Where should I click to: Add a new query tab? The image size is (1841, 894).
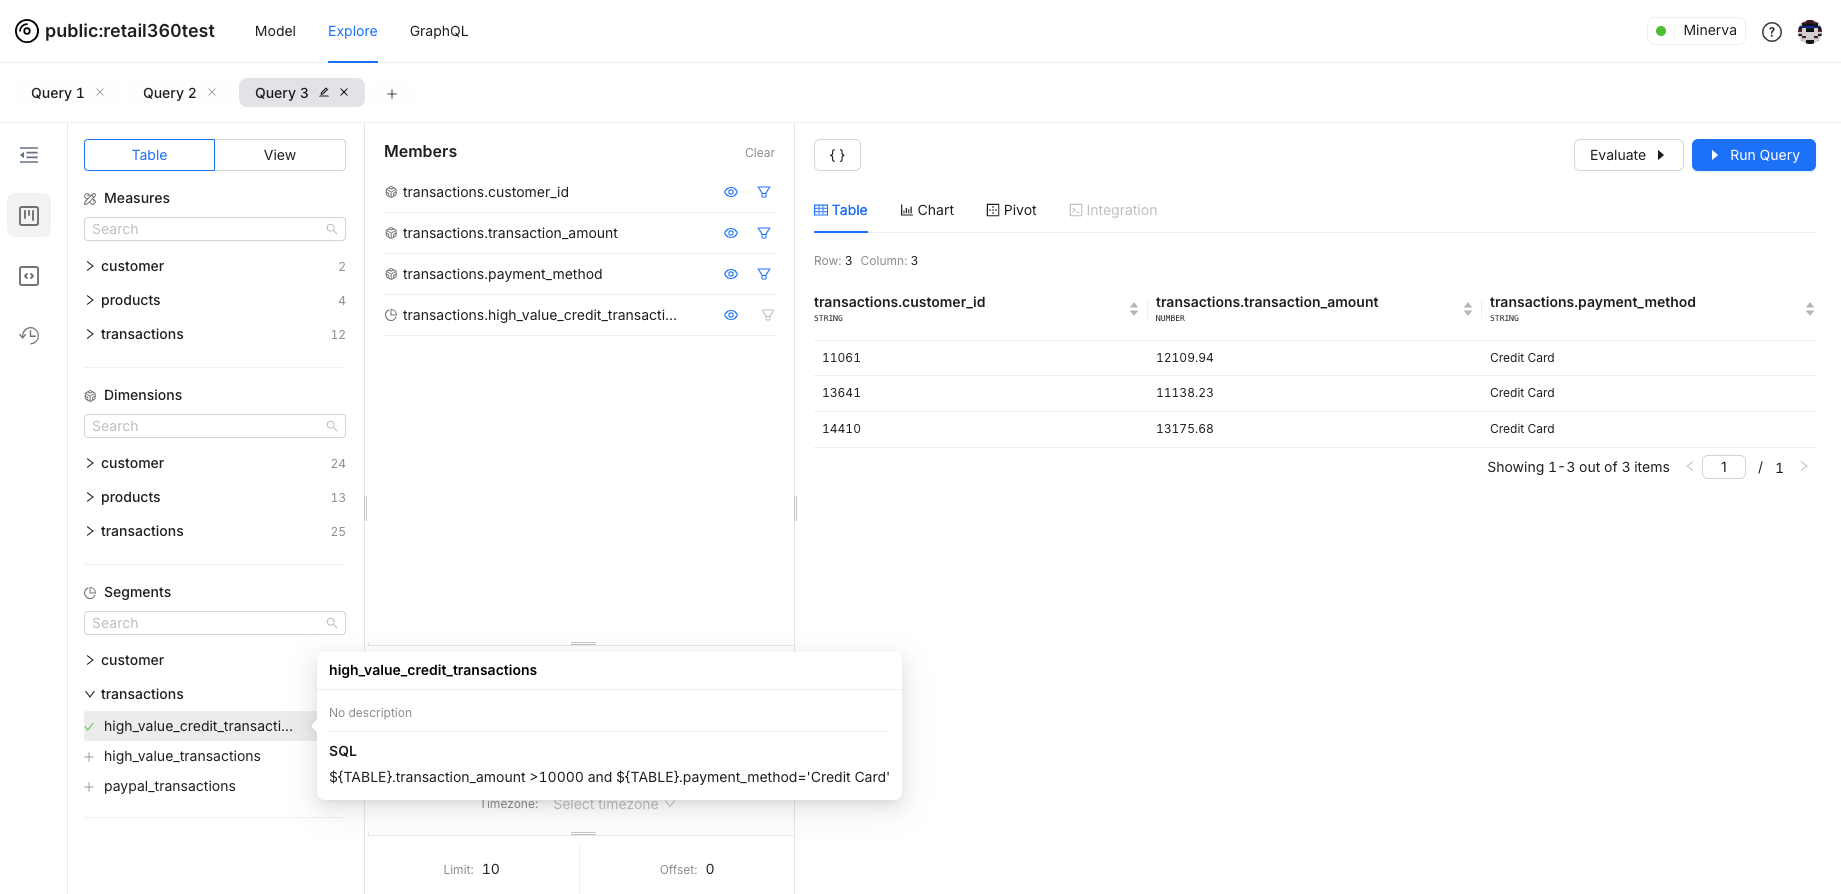click(x=392, y=94)
